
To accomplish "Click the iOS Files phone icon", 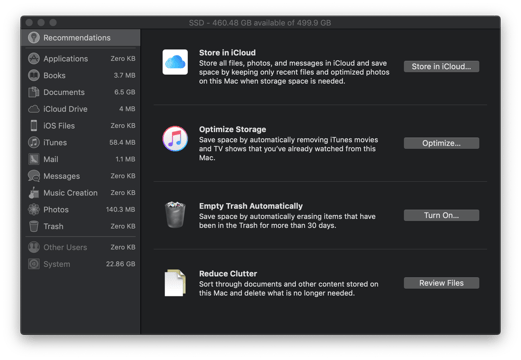I will tap(34, 126).
